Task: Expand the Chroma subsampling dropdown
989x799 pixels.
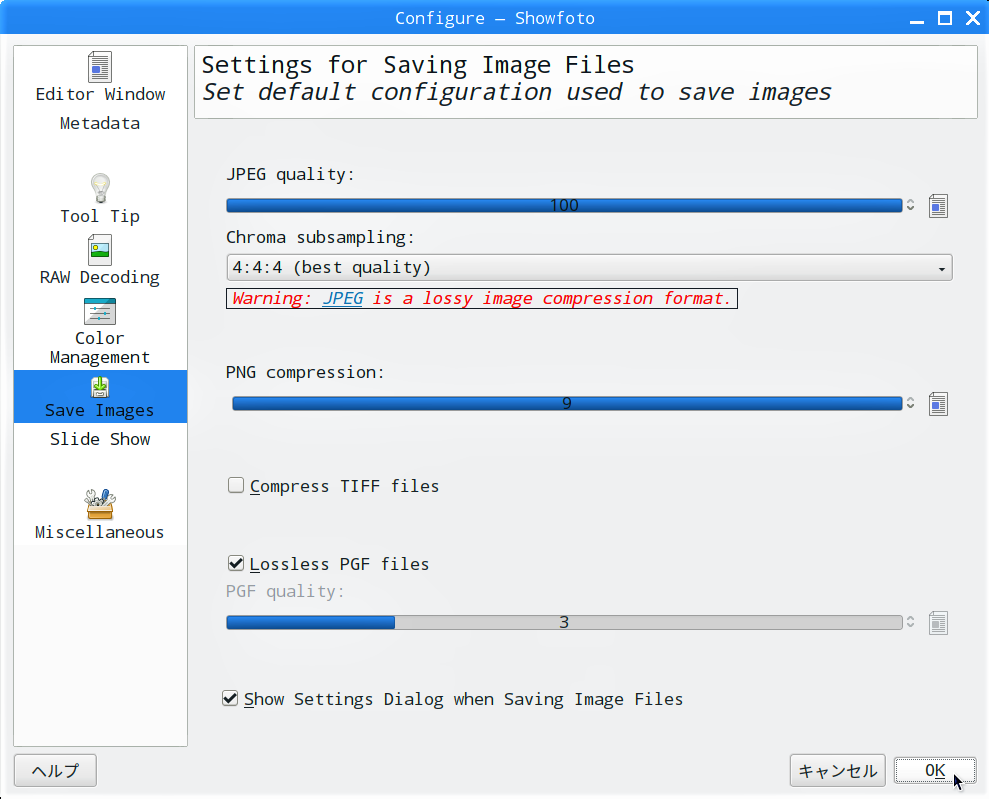Action: click(x=589, y=267)
